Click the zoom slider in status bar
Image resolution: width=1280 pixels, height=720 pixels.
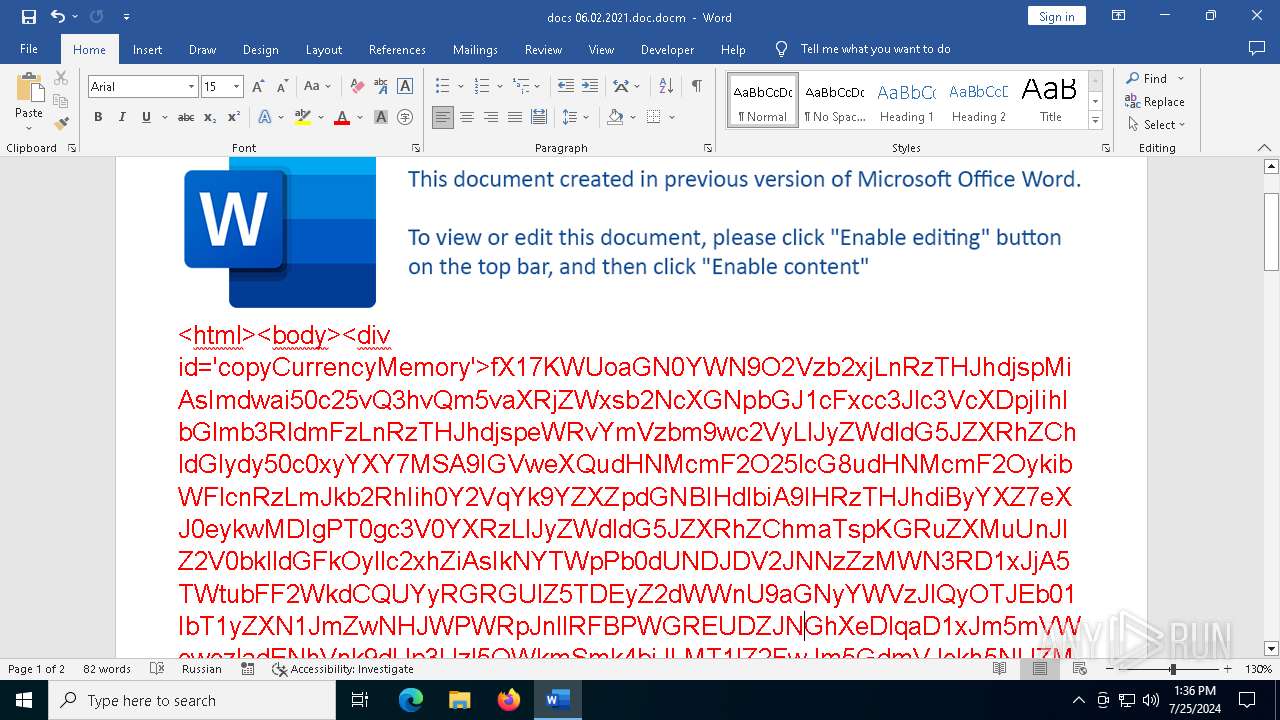pyautogui.click(x=1172, y=669)
